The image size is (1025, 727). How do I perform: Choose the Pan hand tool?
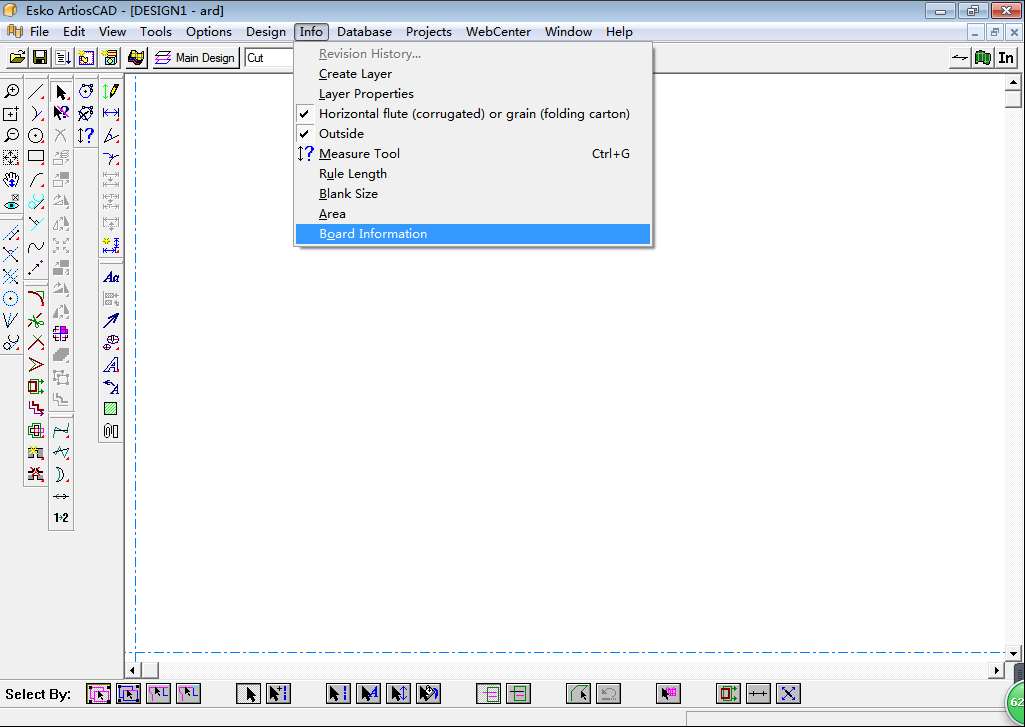click(11, 180)
